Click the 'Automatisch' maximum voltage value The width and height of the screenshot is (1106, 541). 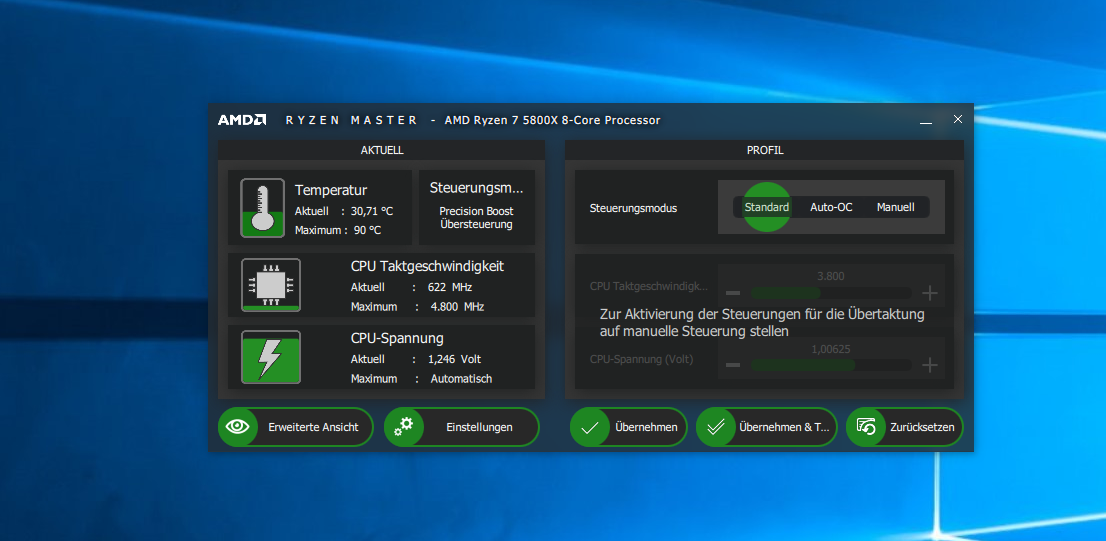461,379
